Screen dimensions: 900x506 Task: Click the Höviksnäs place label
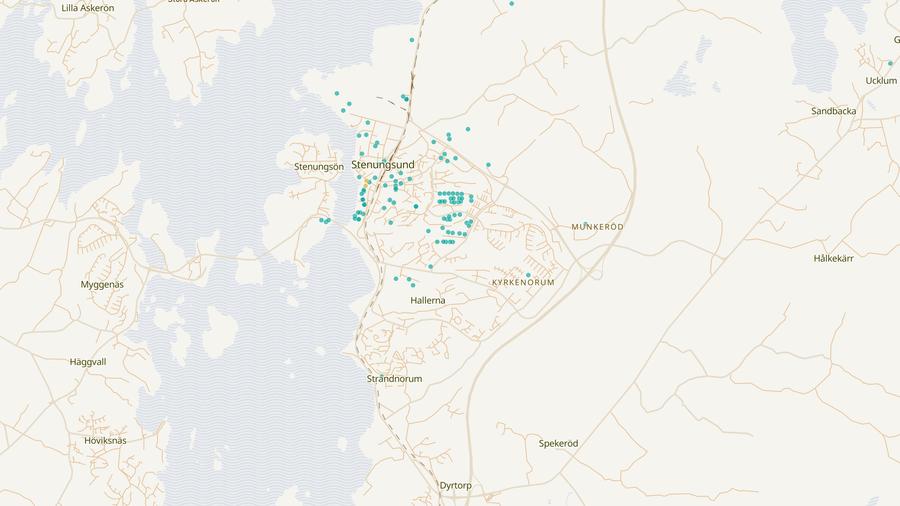(x=105, y=440)
